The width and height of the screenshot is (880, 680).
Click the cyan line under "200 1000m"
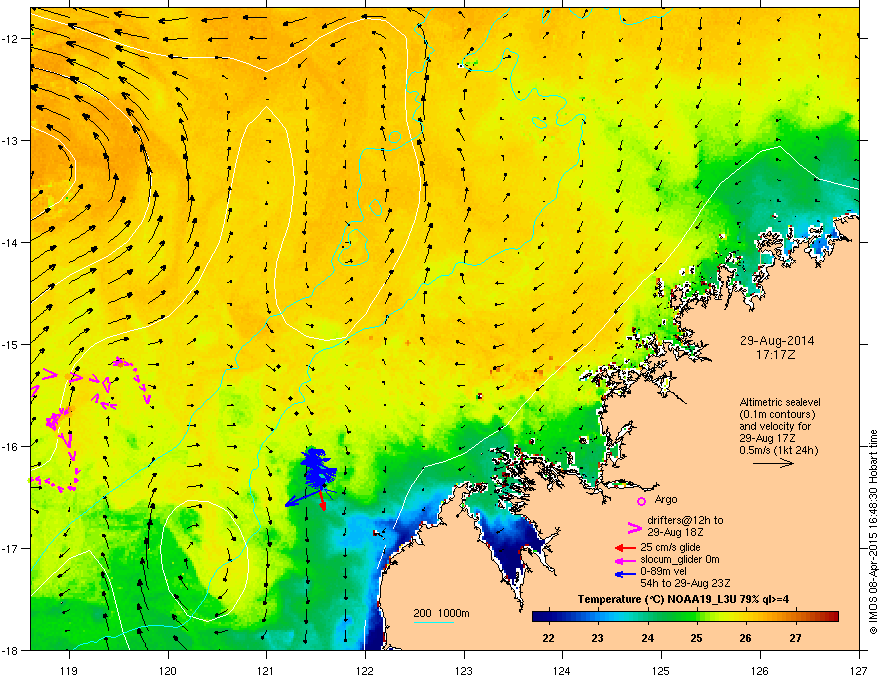[x=434, y=622]
